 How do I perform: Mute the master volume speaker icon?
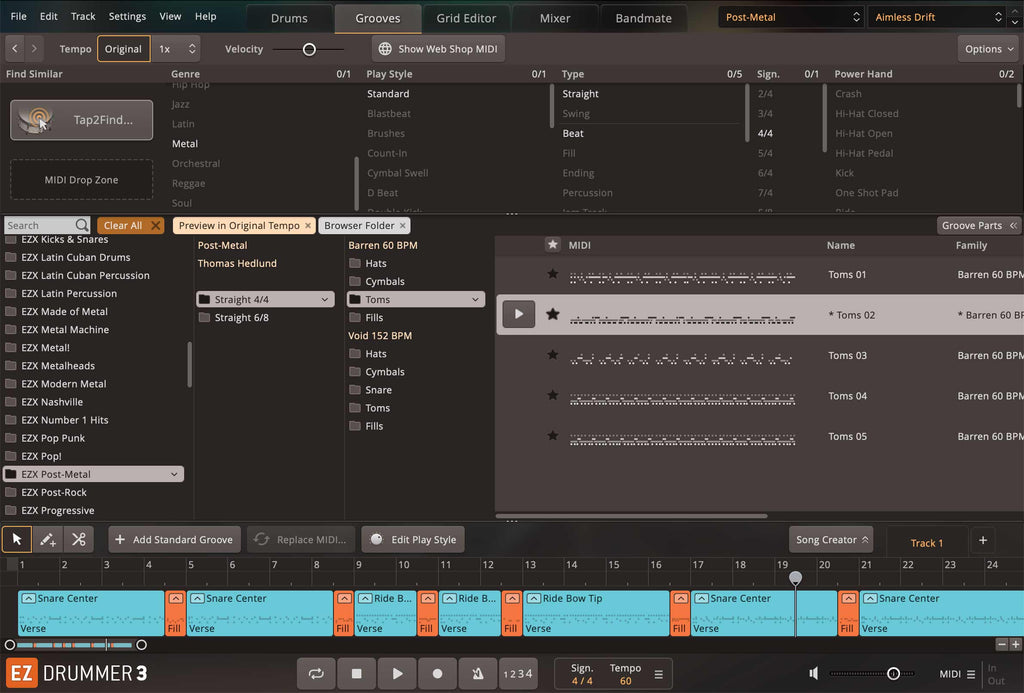[x=814, y=673]
